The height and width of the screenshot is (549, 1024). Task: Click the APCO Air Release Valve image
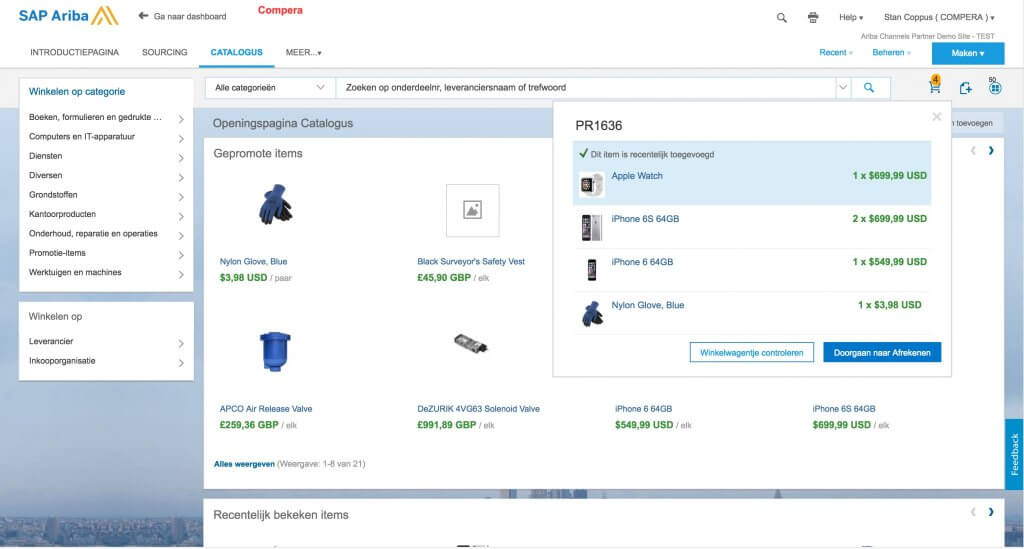pyautogui.click(x=274, y=352)
